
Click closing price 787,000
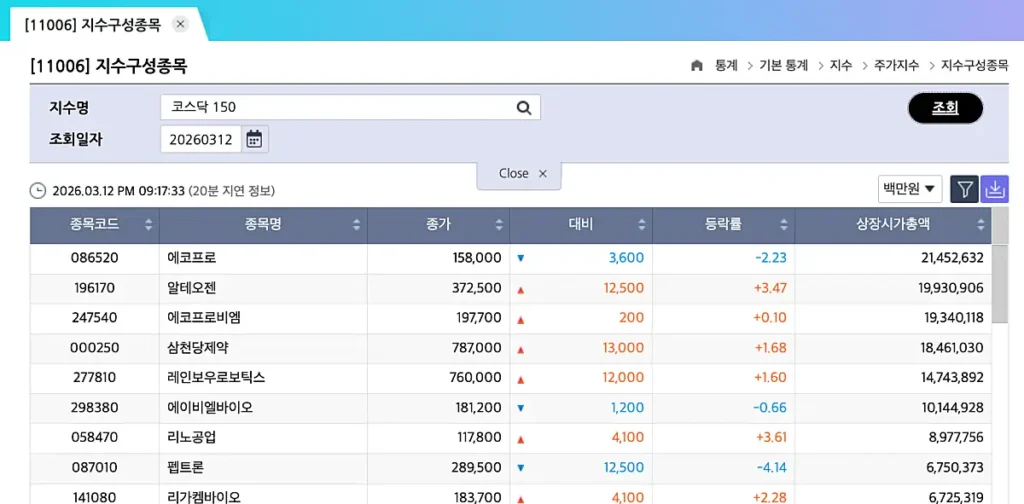click(x=477, y=348)
